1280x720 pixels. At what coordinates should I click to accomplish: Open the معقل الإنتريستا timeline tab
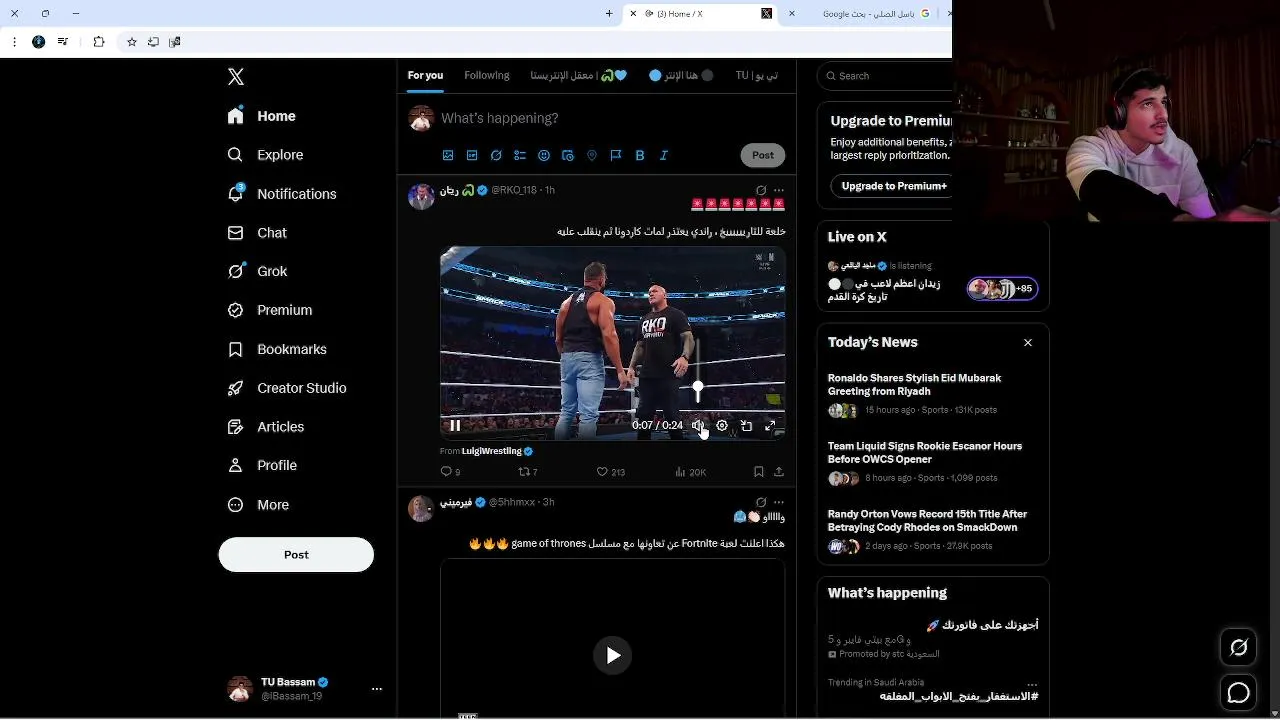579,75
